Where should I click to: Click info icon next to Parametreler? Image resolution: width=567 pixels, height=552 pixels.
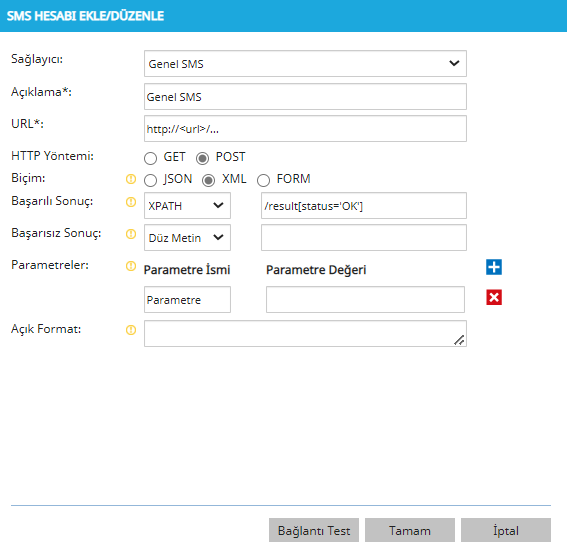131,266
